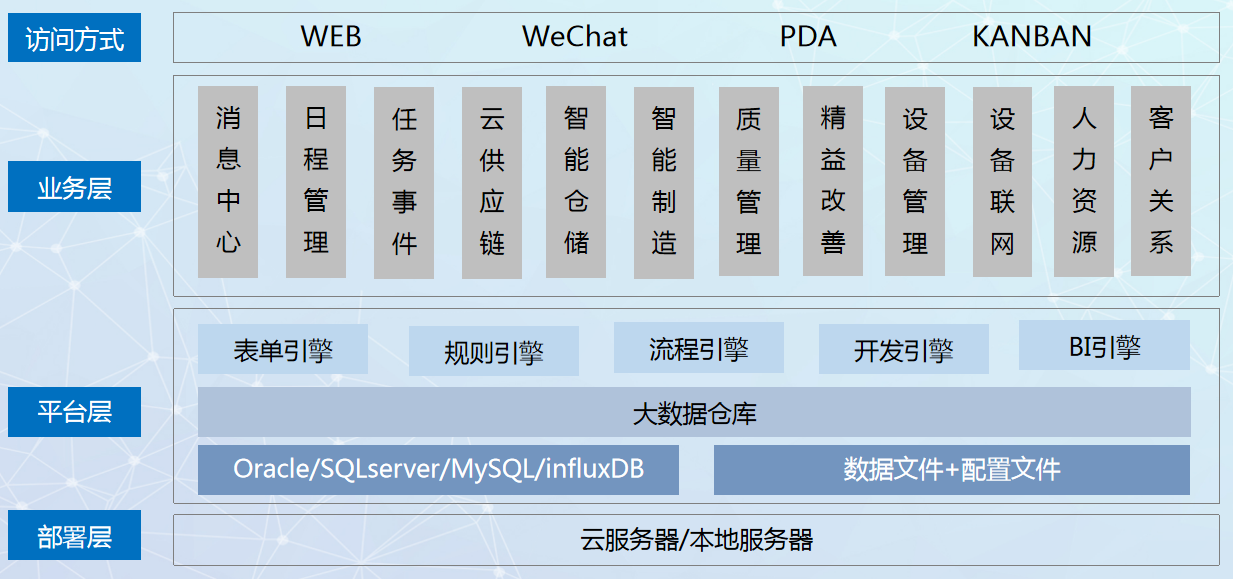
Task: Click the 访问方式 layer label
Action: (74, 38)
